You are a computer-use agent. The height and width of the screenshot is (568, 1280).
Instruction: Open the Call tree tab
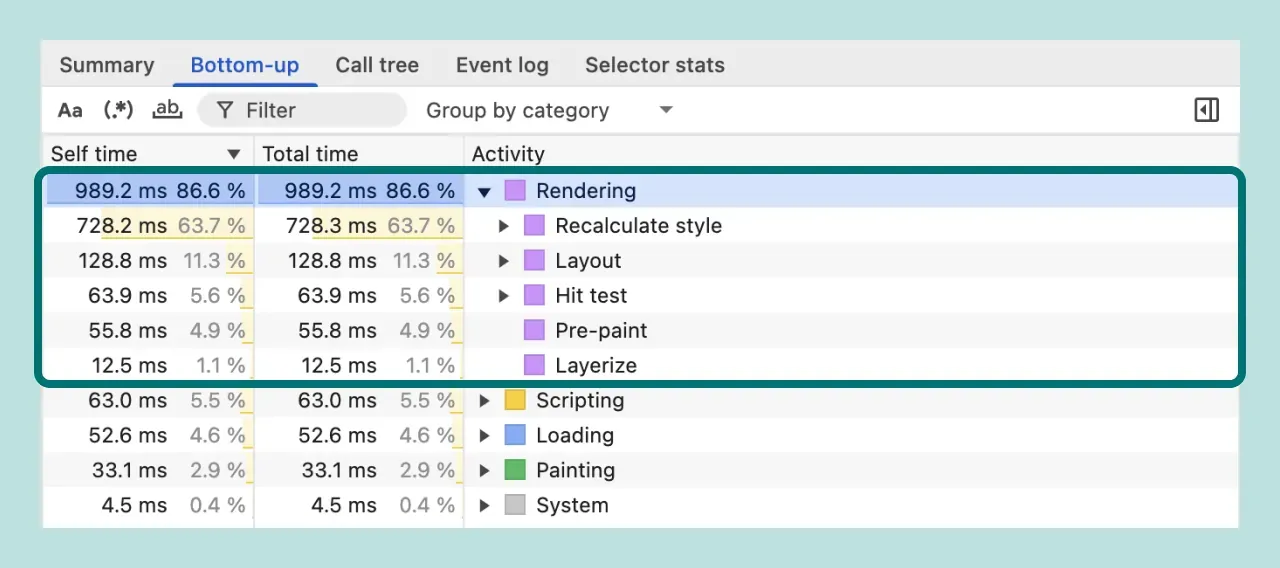point(377,66)
